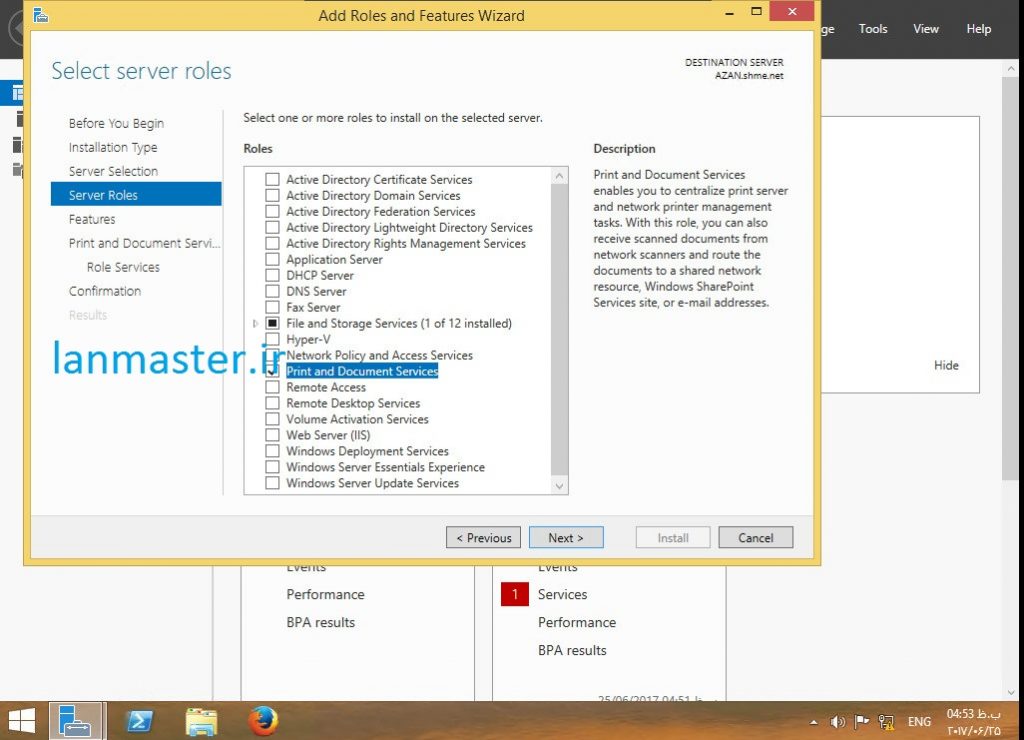1024x740 pixels.
Task: Go to the Features wizard step
Action: click(92, 219)
